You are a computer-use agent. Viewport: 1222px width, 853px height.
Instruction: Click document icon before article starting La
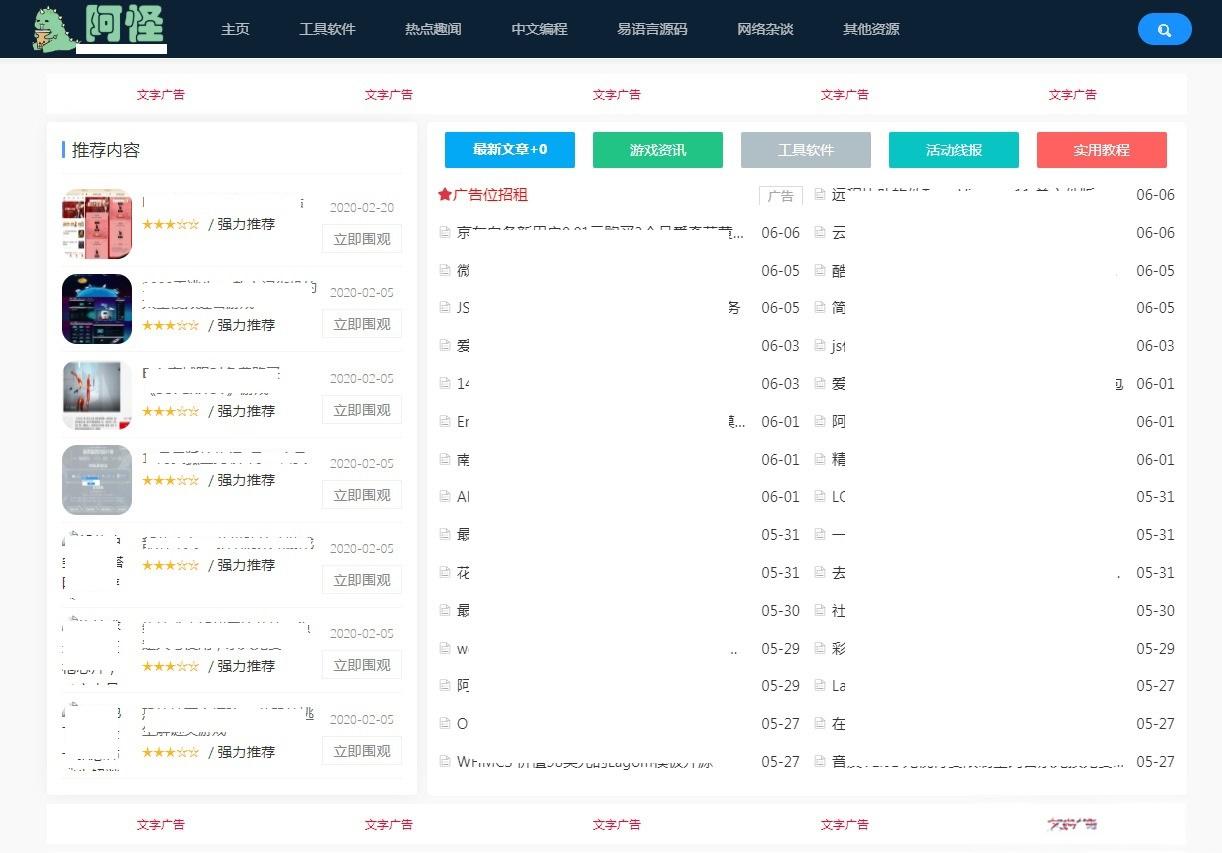(820, 686)
